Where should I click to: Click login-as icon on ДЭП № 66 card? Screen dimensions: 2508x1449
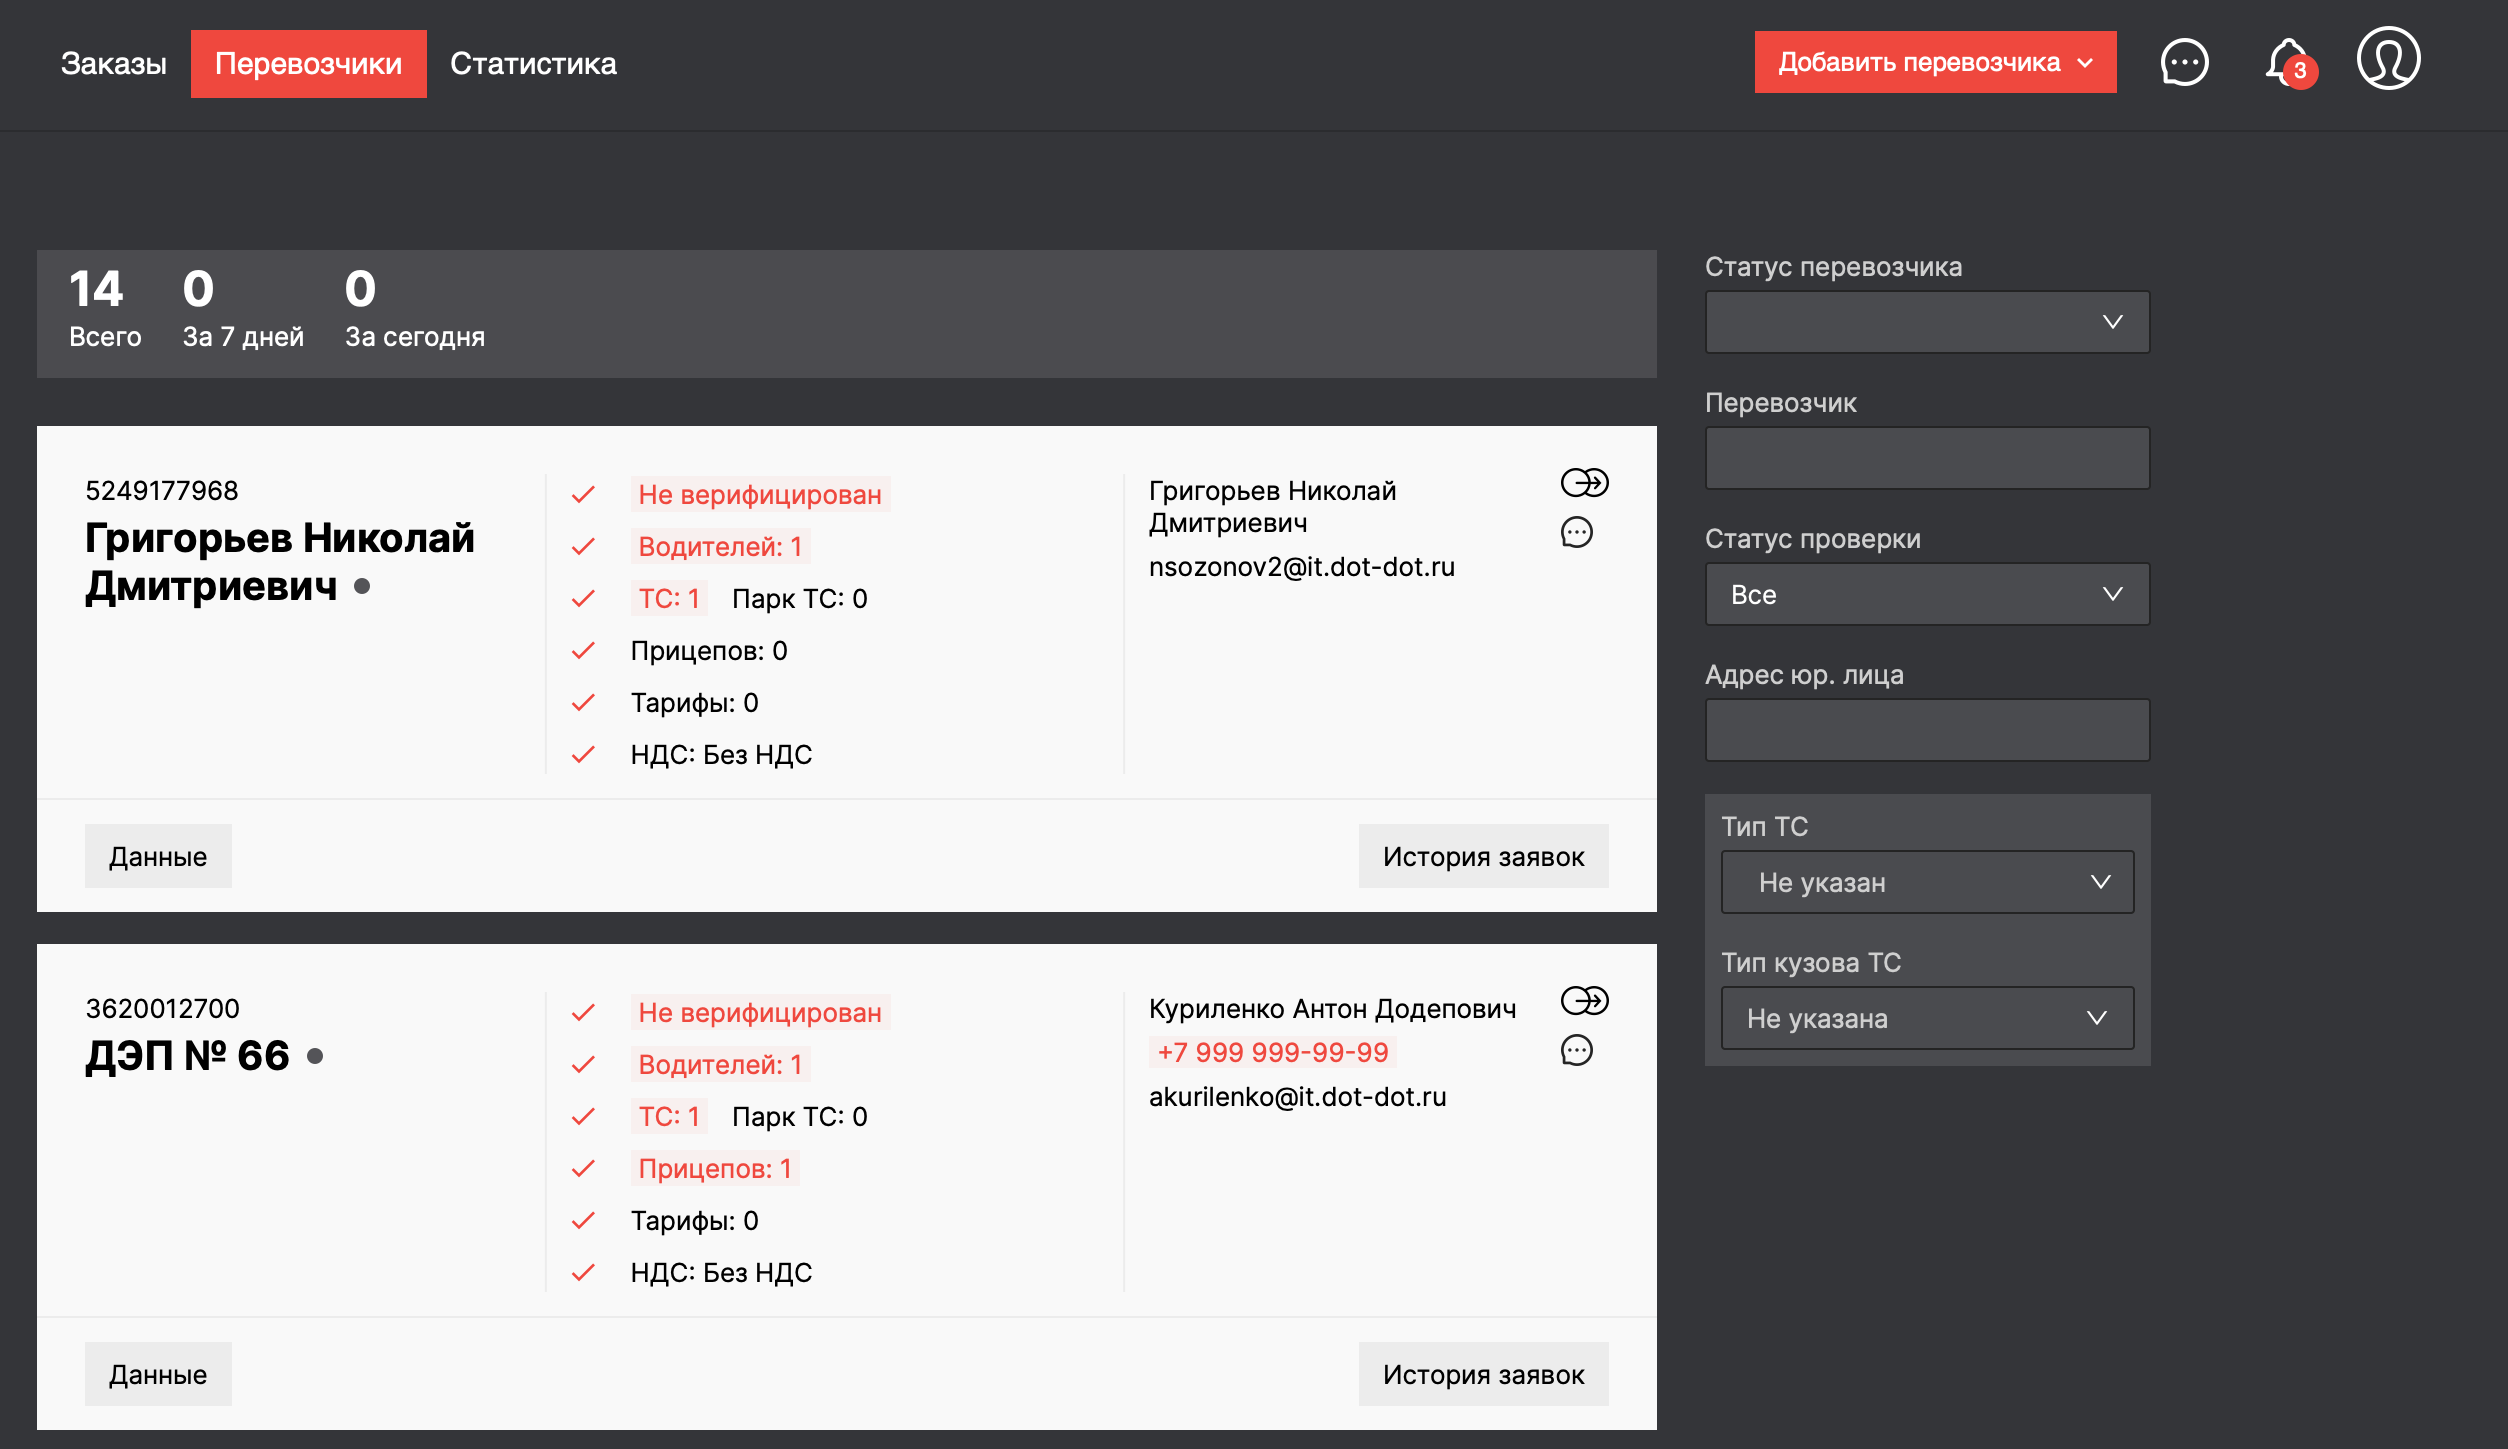(x=1584, y=1001)
